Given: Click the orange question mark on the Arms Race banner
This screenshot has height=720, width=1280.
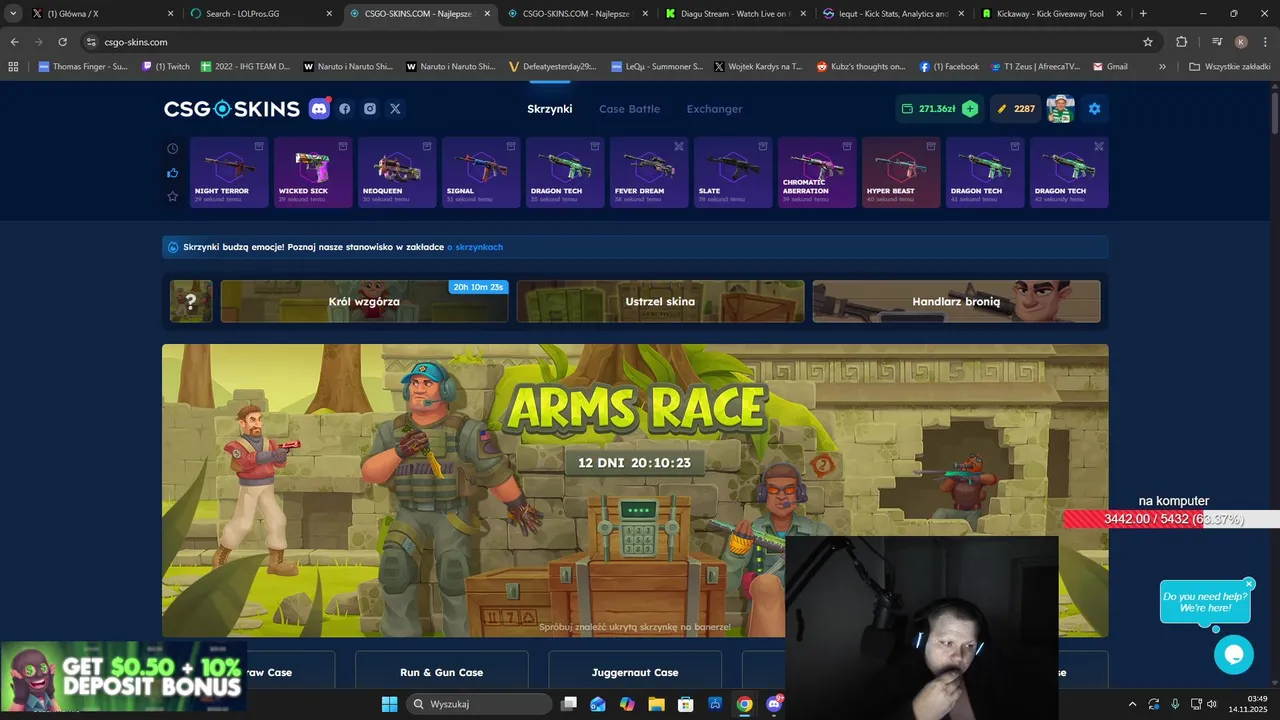Looking at the screenshot, I should [822, 464].
